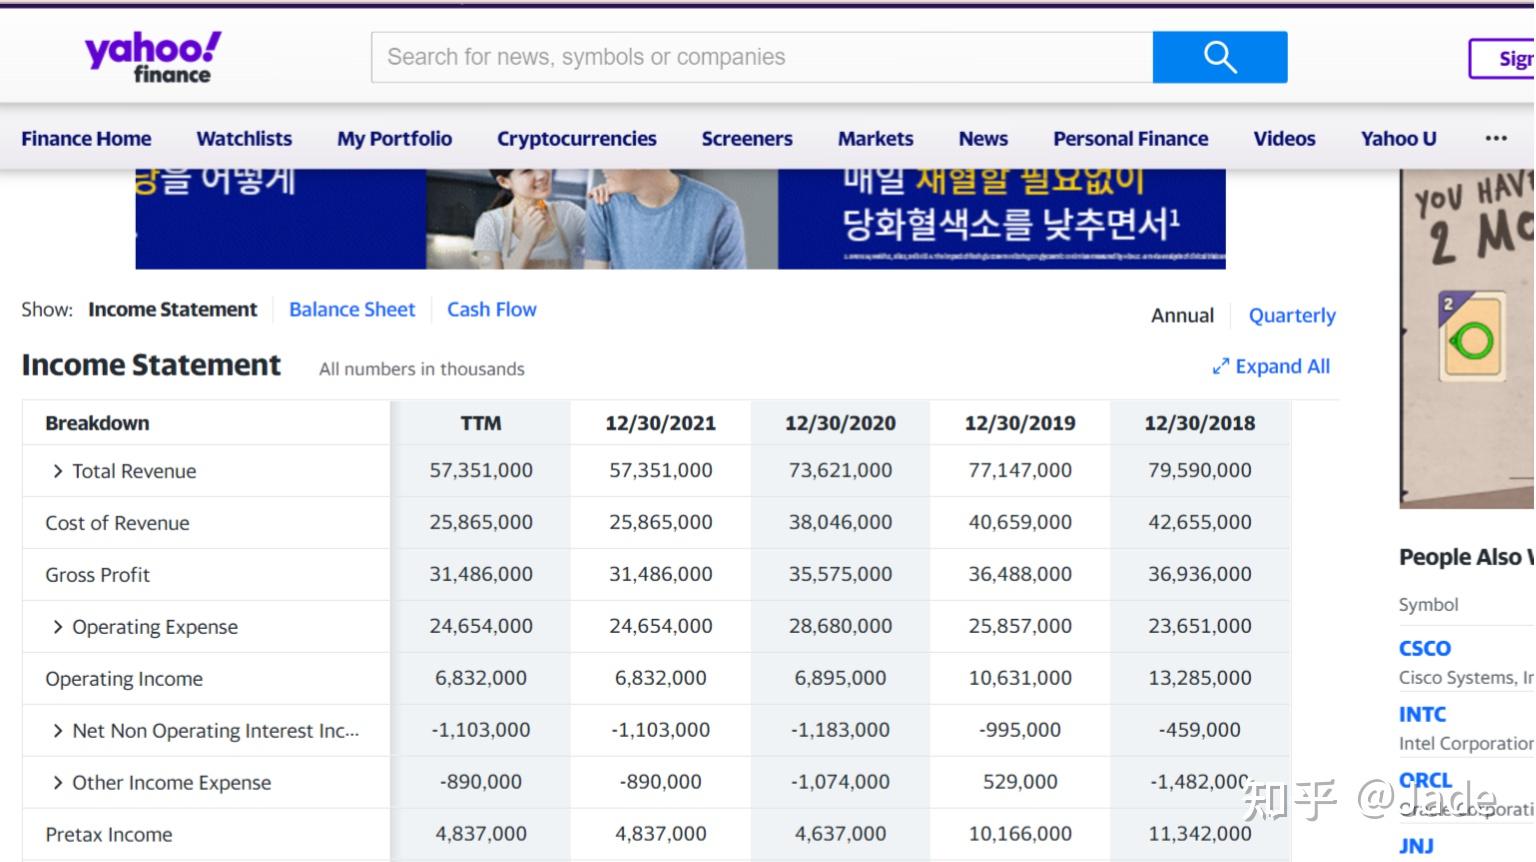Expand the Other Income Expense row
This screenshot has height=862, width=1536.
pos(58,782)
